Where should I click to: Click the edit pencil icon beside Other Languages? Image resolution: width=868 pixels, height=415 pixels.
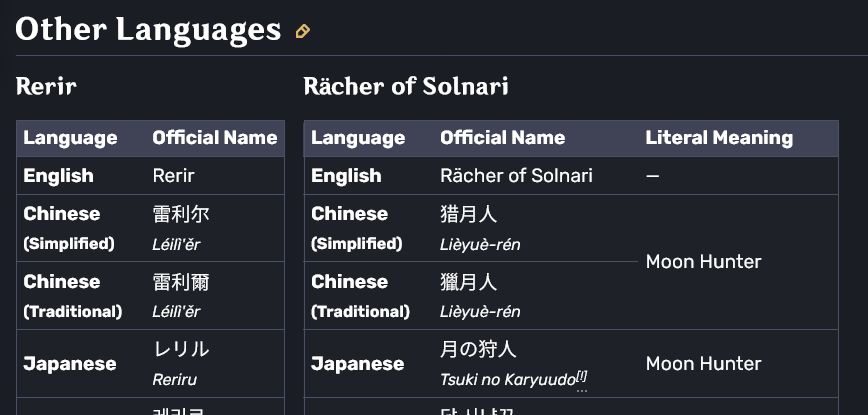click(x=303, y=31)
